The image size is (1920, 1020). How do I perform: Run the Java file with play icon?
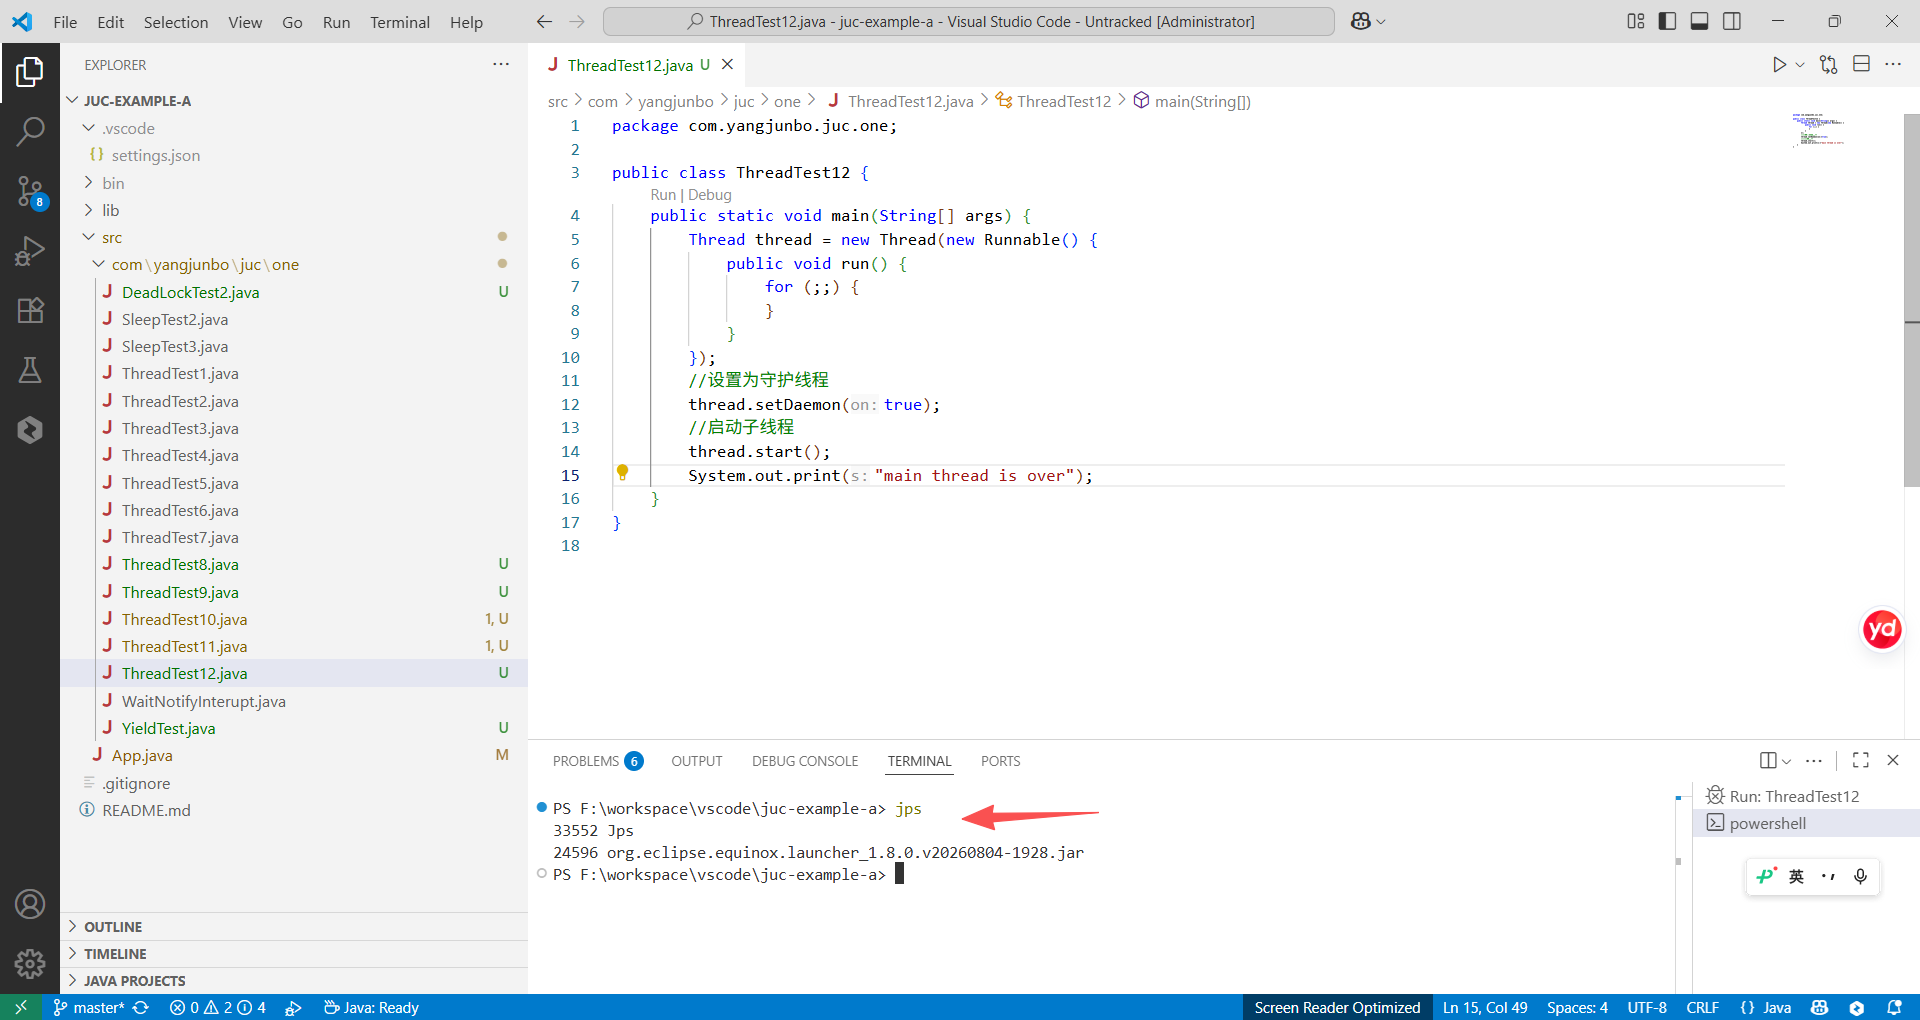tap(1779, 65)
